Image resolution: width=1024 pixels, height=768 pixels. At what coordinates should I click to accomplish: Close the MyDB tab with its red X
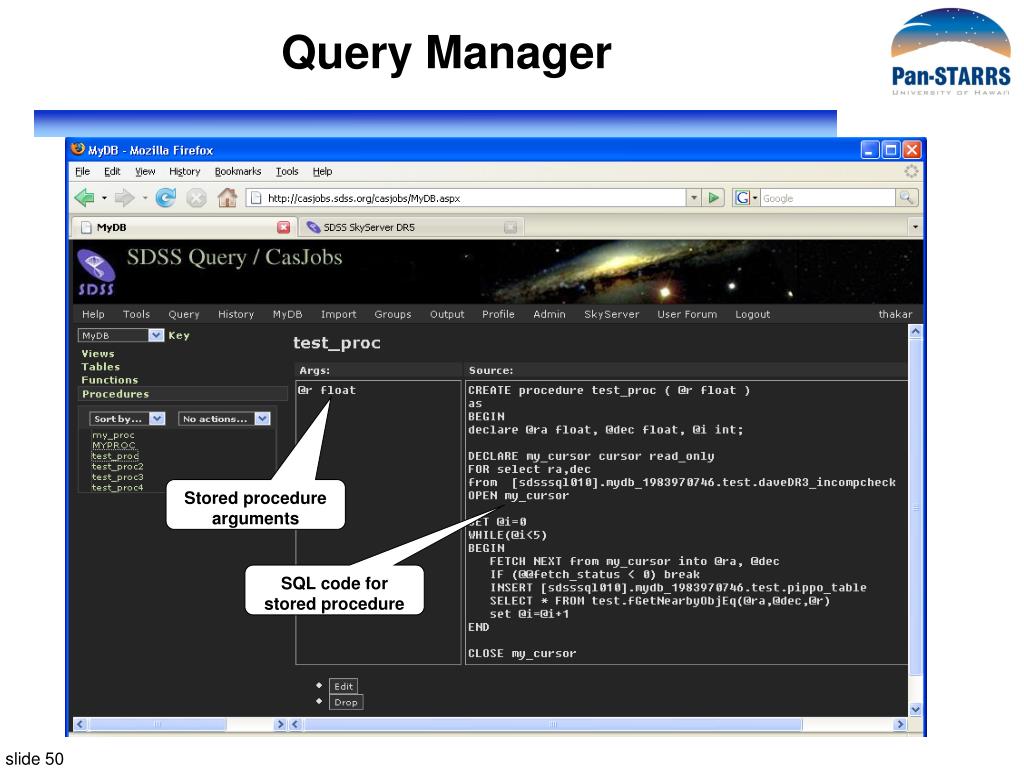click(283, 227)
